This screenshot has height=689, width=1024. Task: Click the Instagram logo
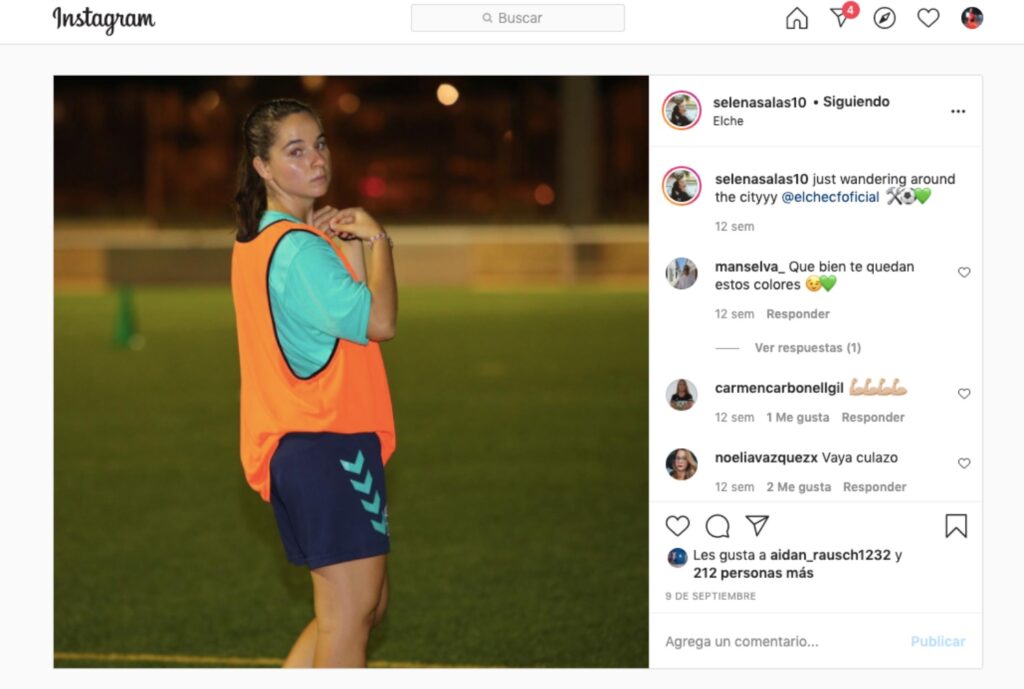104,20
